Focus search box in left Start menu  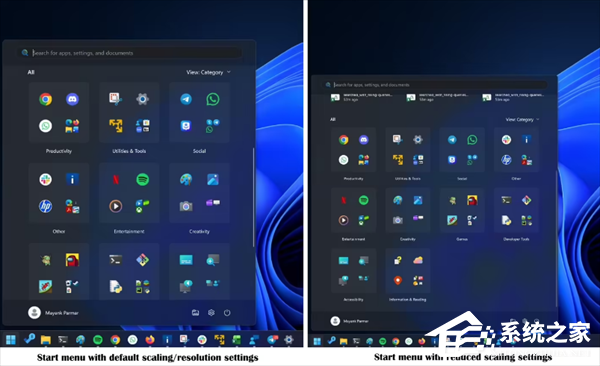tap(130, 53)
